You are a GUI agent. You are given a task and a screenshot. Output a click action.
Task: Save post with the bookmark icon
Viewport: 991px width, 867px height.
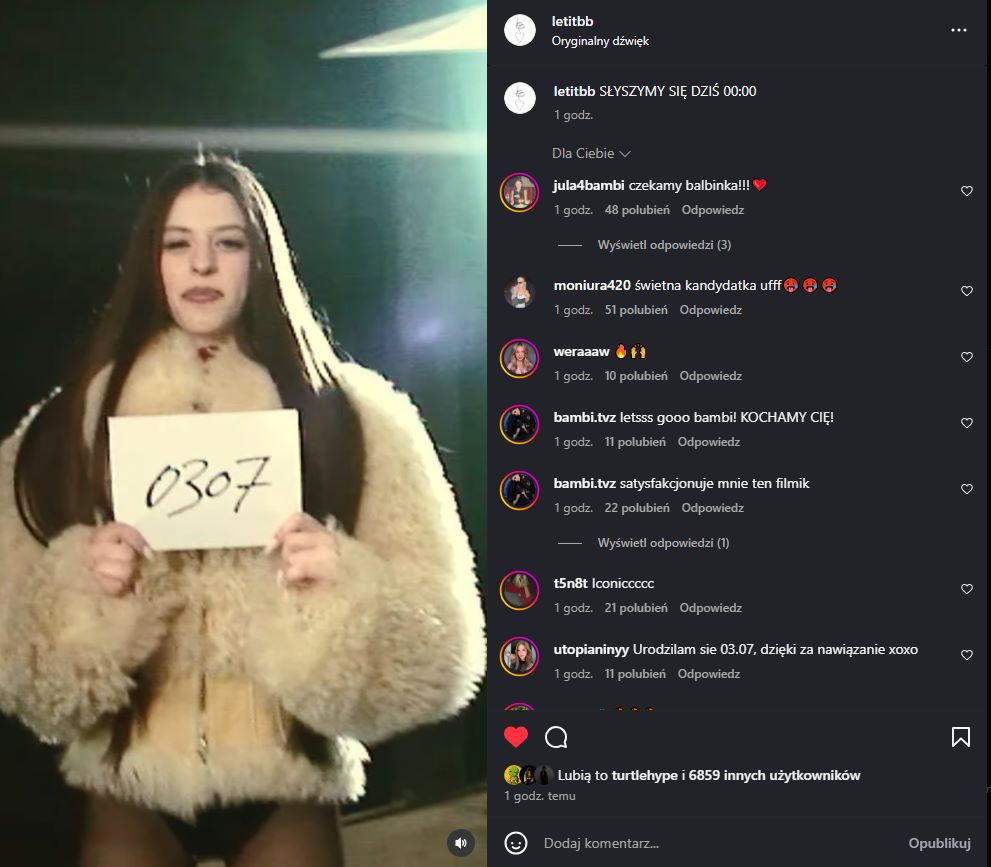pos(961,737)
